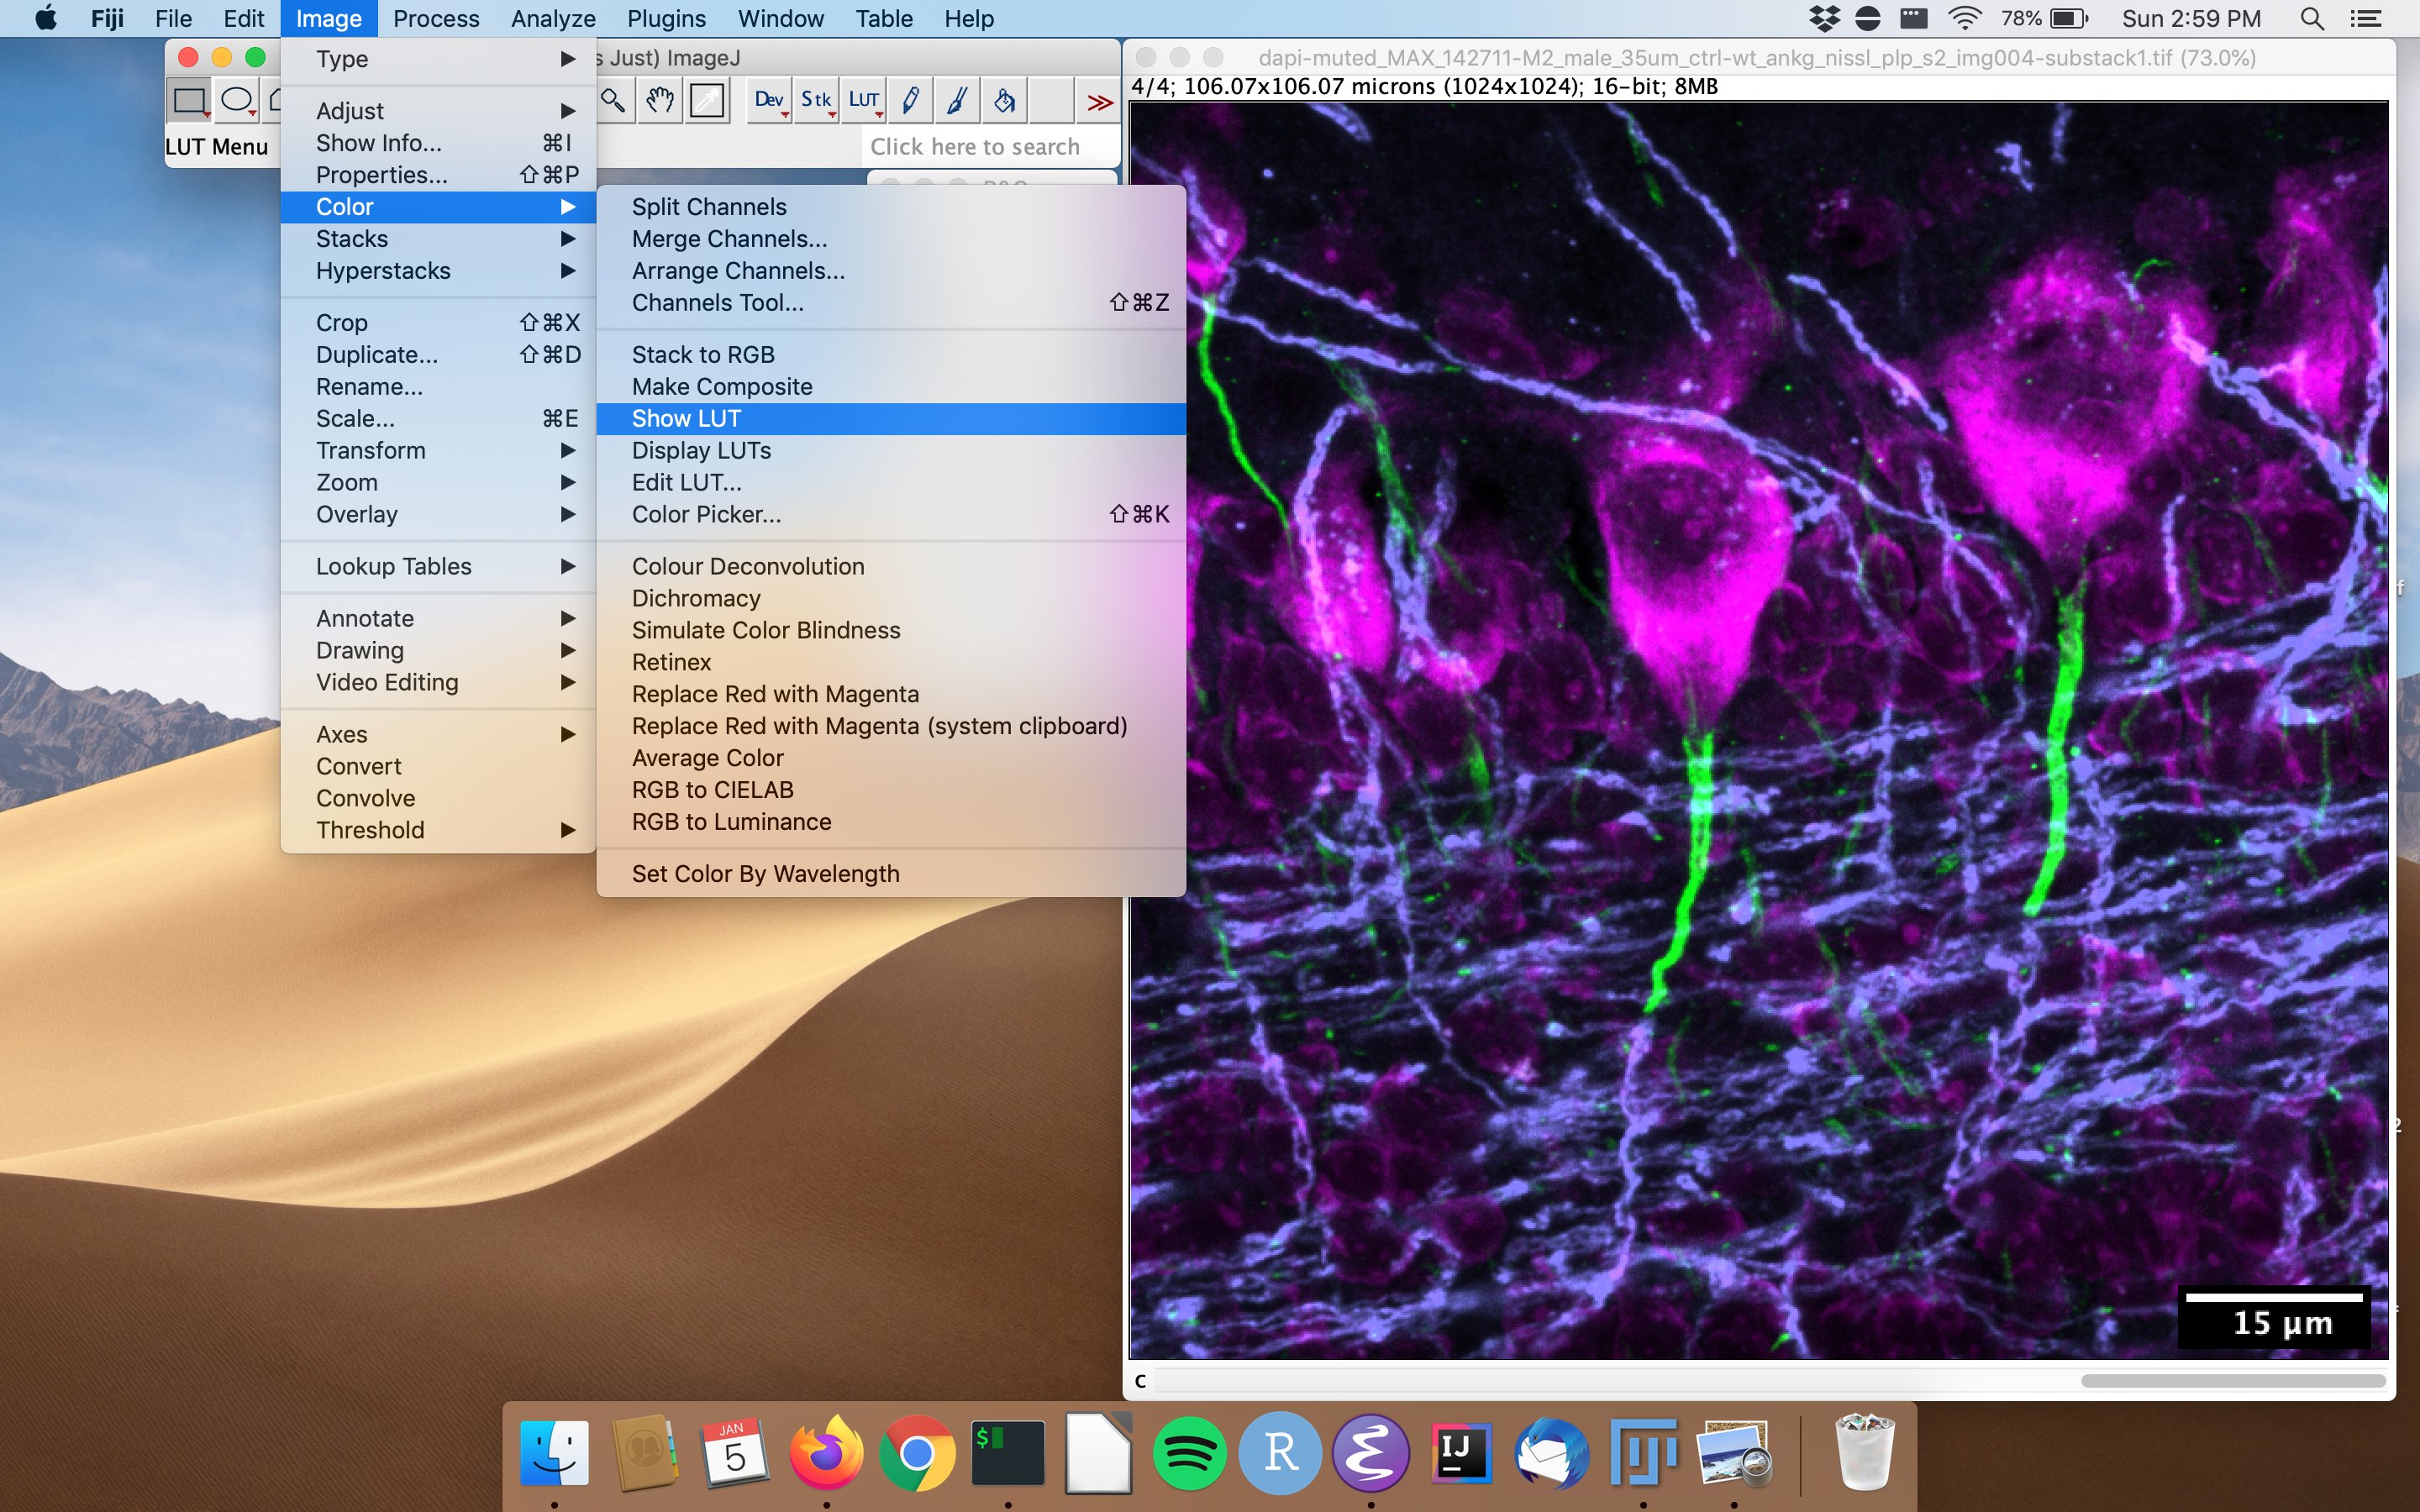Toggle Retinex color adjustment
The height and width of the screenshot is (1512, 2420).
[671, 662]
